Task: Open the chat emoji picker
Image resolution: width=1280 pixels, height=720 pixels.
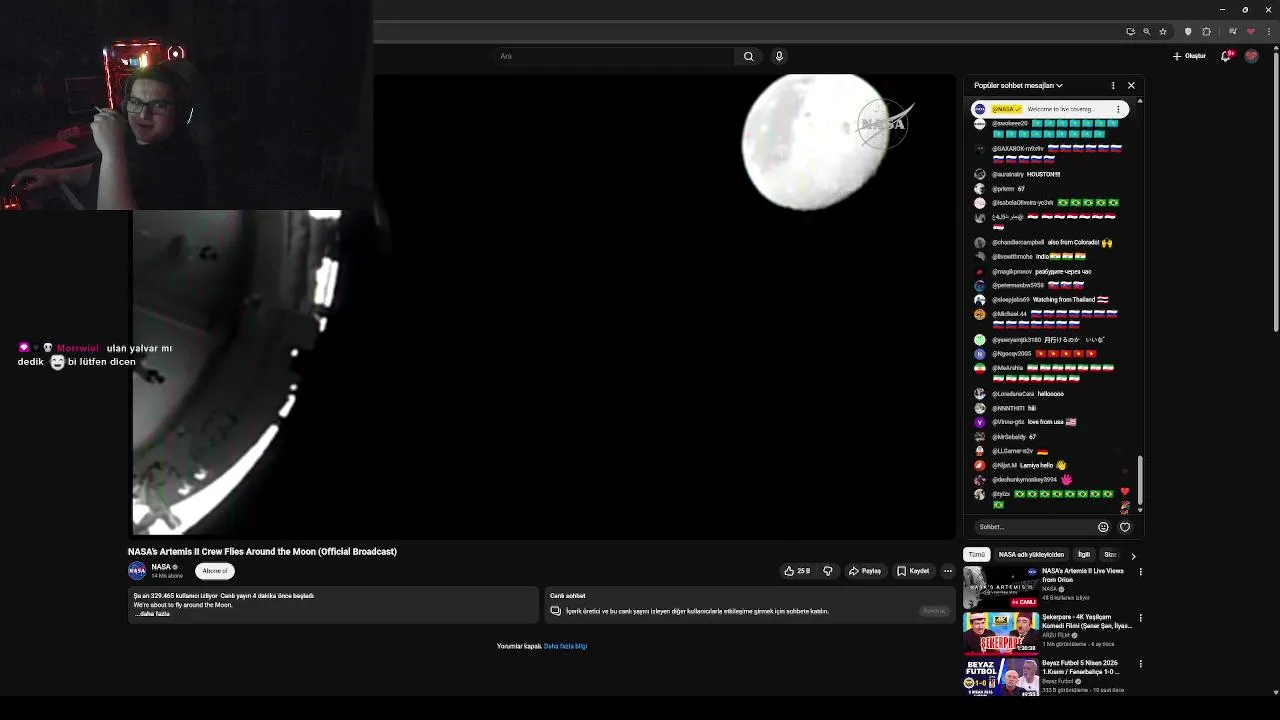Action: pyautogui.click(x=1103, y=527)
